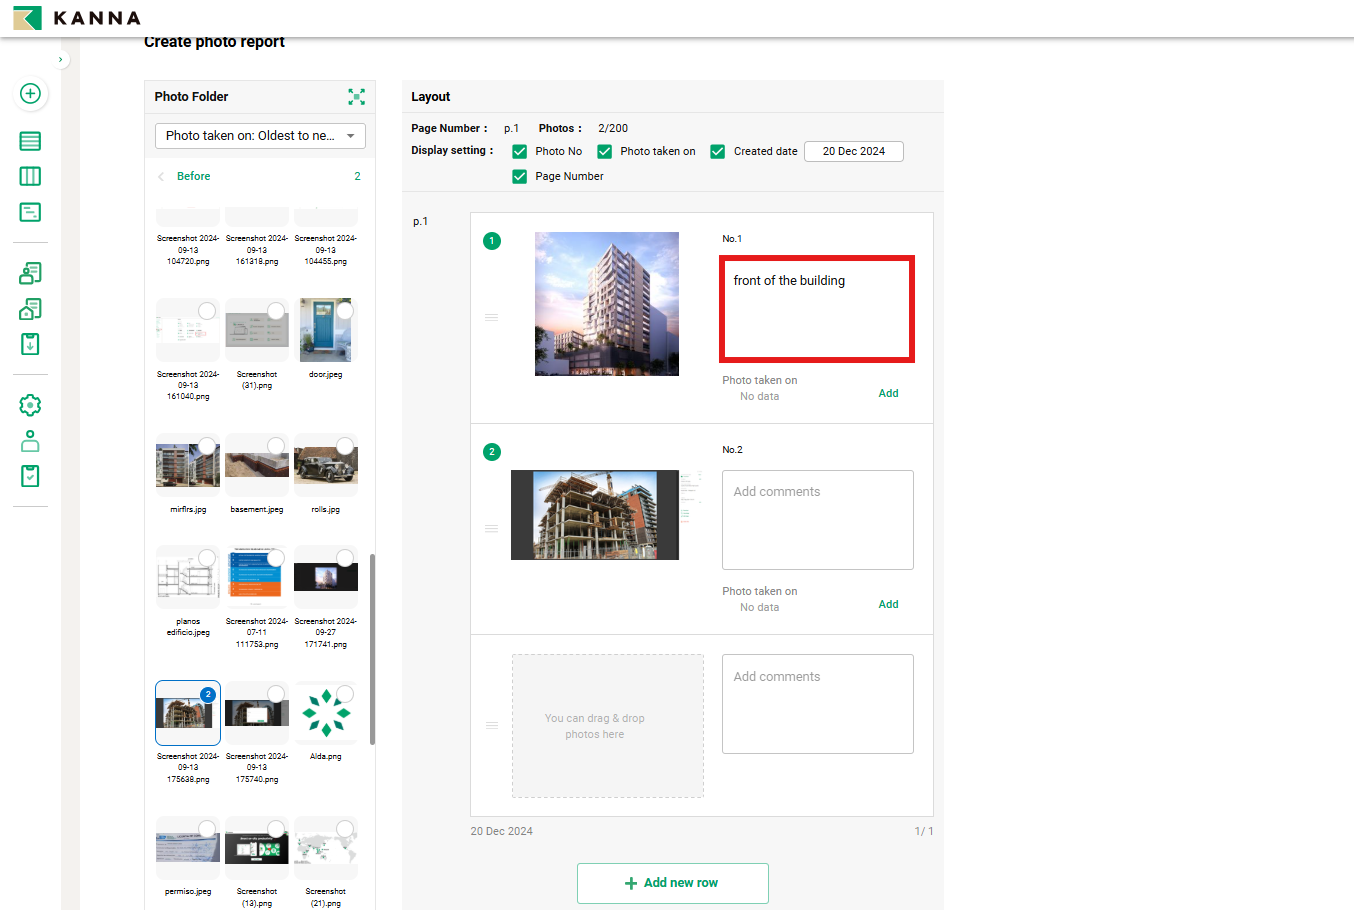Click the KANNA logo
Image resolution: width=1354 pixels, height=910 pixels.
point(77,18)
